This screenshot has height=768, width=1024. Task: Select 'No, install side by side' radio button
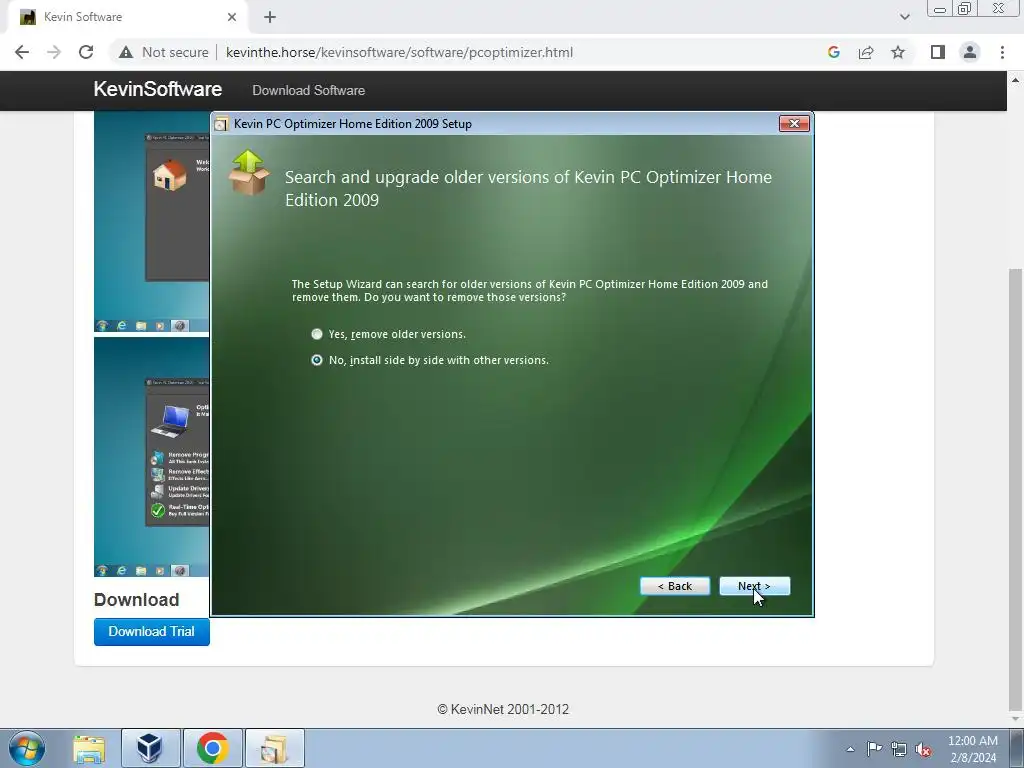pos(317,360)
